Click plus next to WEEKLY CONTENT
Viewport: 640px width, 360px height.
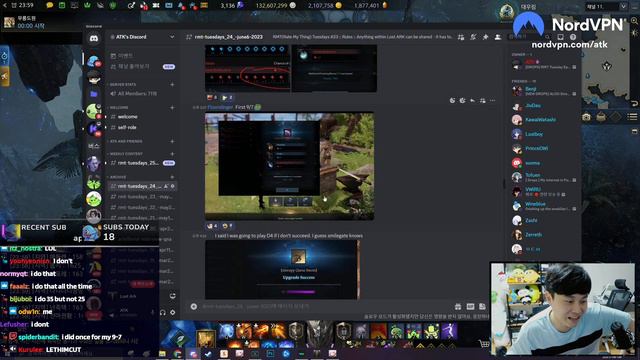pyautogui.click(x=172, y=154)
